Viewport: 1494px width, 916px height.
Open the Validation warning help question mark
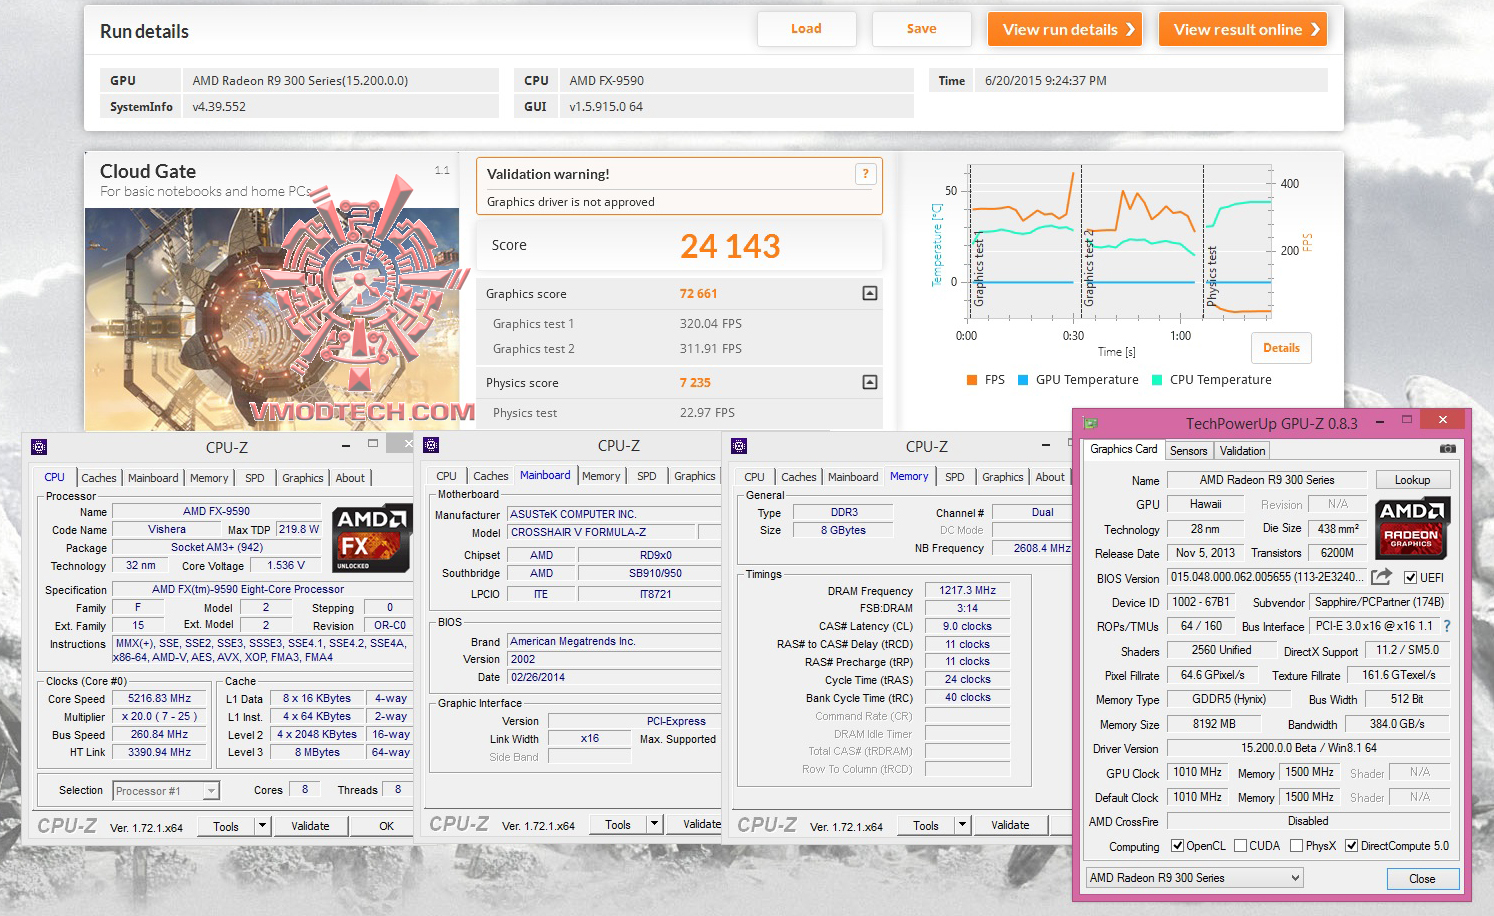(x=866, y=174)
